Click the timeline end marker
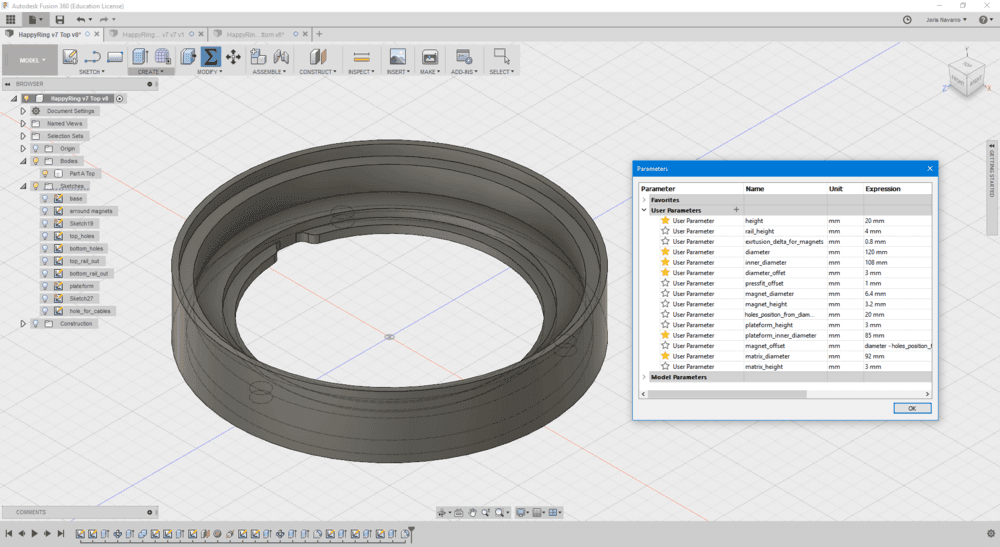The image size is (1000, 547). (411, 534)
